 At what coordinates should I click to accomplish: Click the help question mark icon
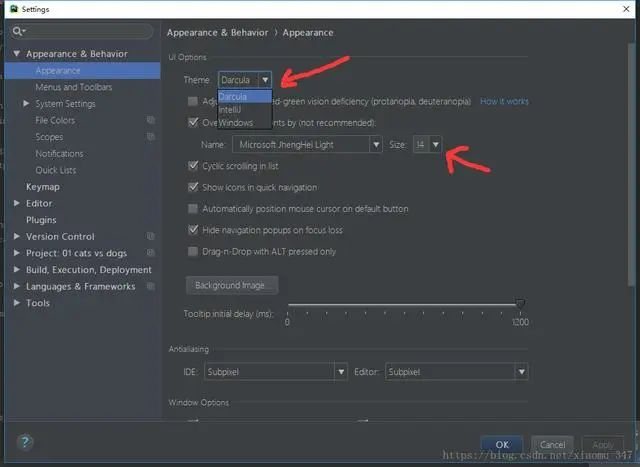click(x=25, y=441)
